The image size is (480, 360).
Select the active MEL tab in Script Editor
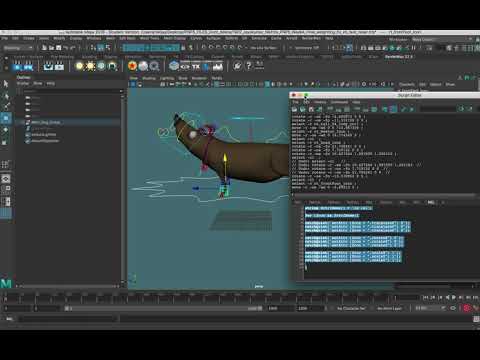pos(431,202)
